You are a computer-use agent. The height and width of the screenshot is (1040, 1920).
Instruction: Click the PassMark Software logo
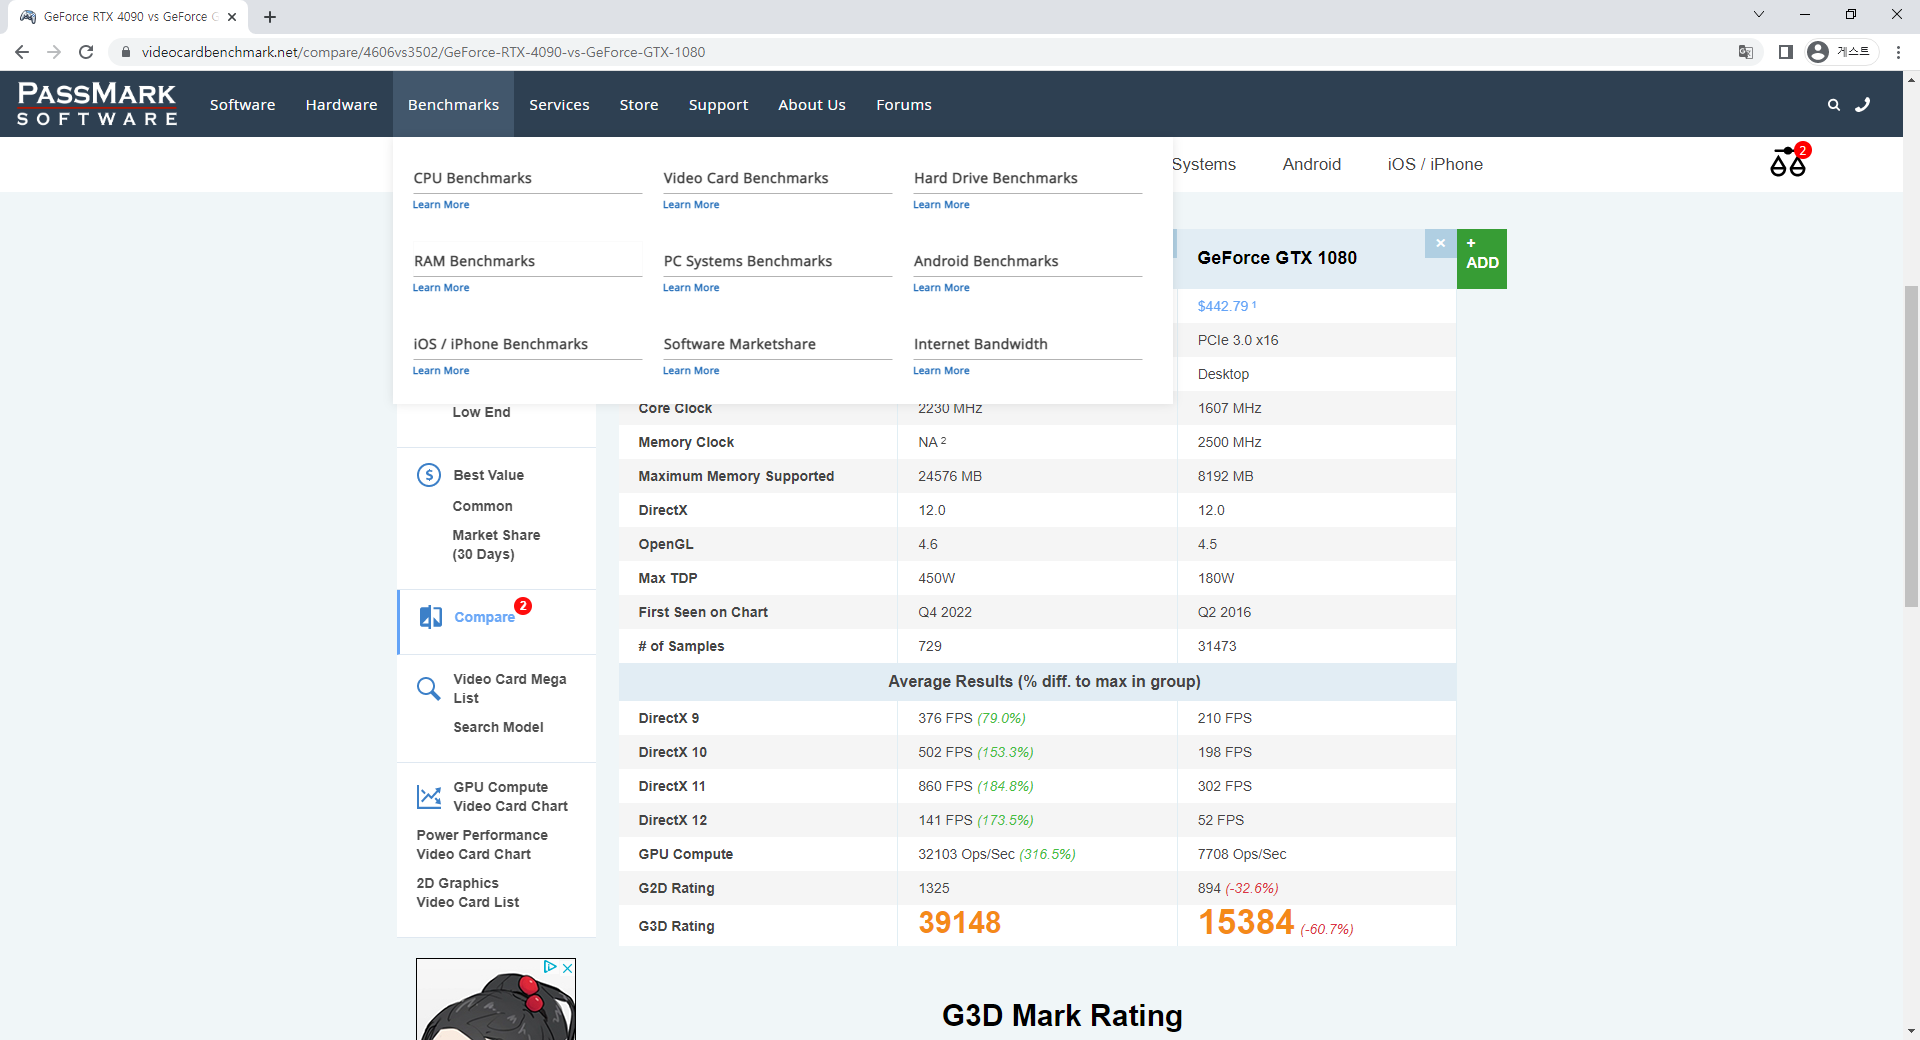[97, 104]
